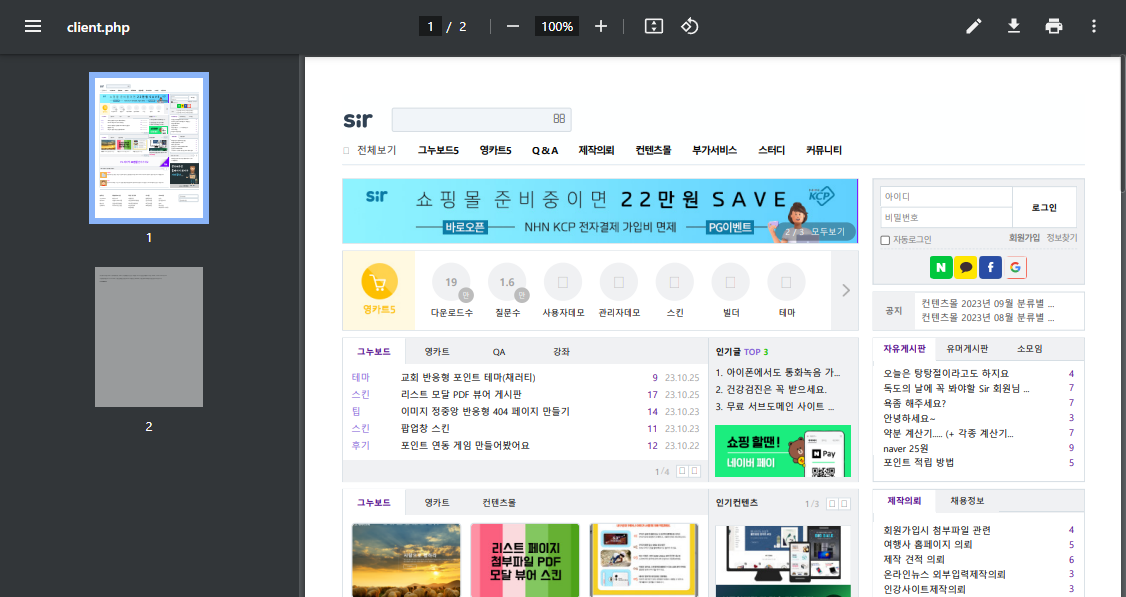Click the 로그인 button
Screen dimensions: 1126x597
tap(1044, 207)
